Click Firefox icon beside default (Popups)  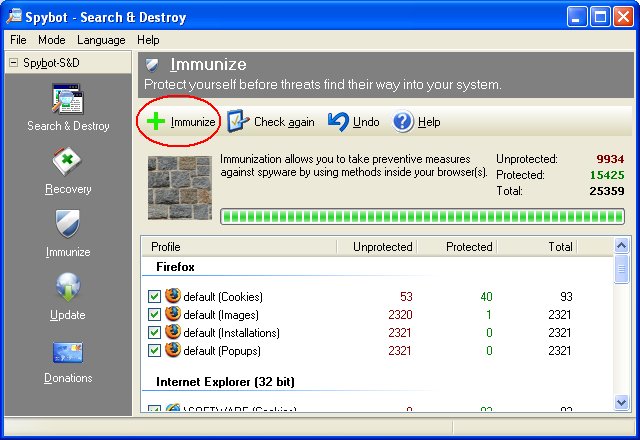(173, 350)
